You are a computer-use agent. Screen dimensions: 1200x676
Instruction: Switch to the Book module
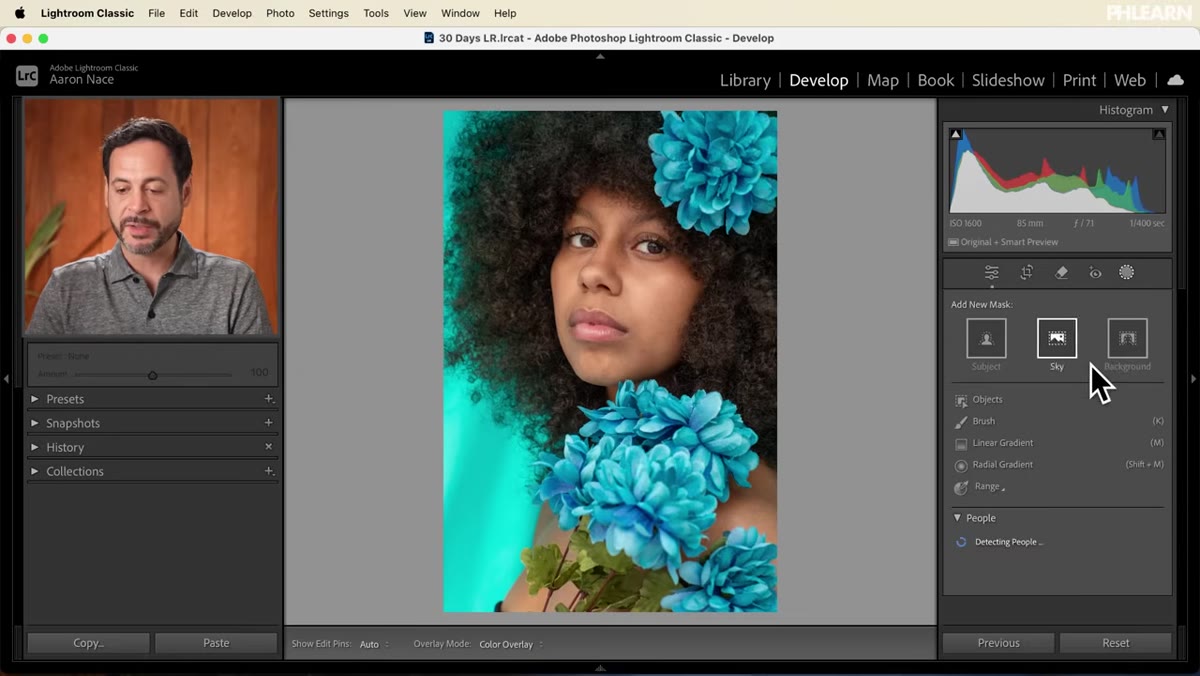(x=936, y=80)
